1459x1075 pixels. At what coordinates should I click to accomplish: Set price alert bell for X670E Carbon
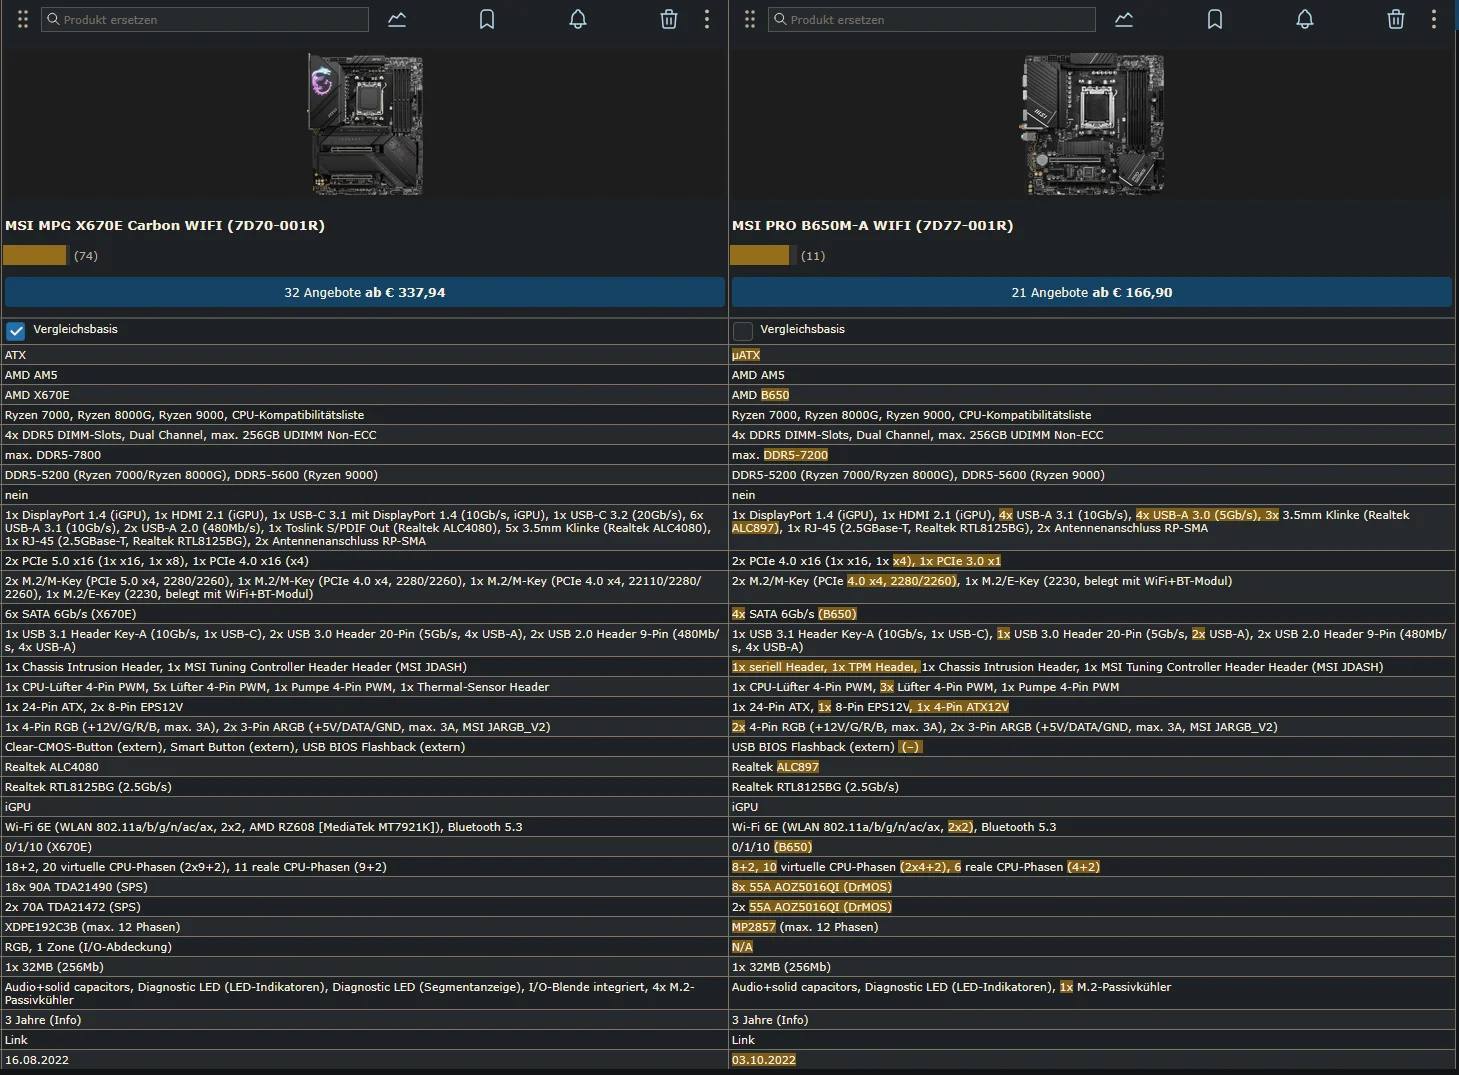coord(578,19)
